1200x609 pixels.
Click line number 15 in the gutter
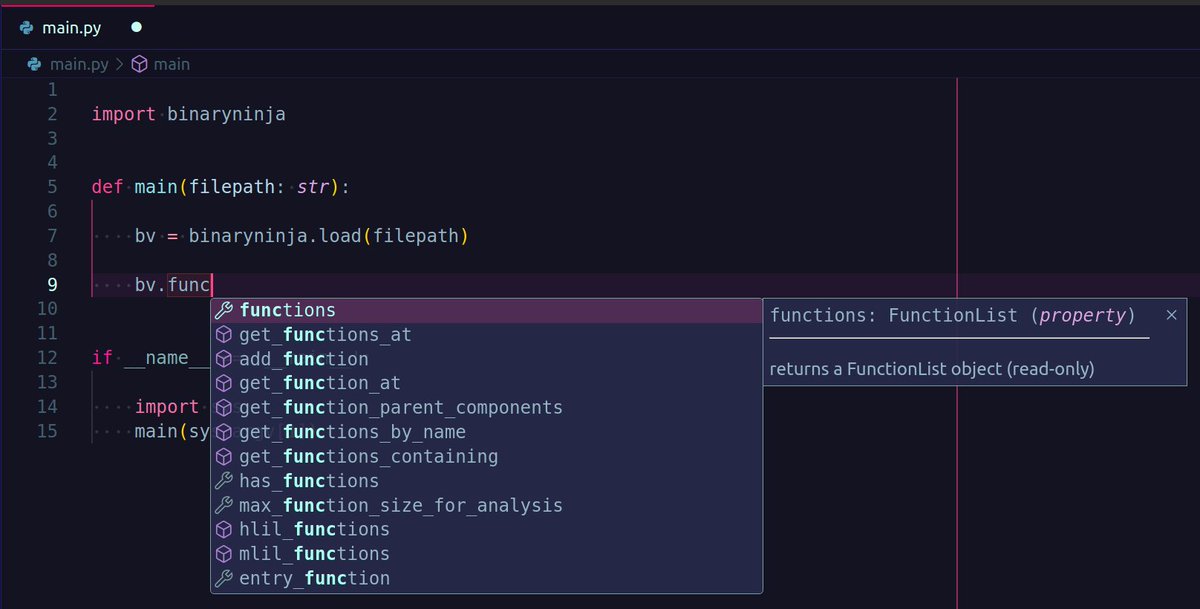pos(47,431)
